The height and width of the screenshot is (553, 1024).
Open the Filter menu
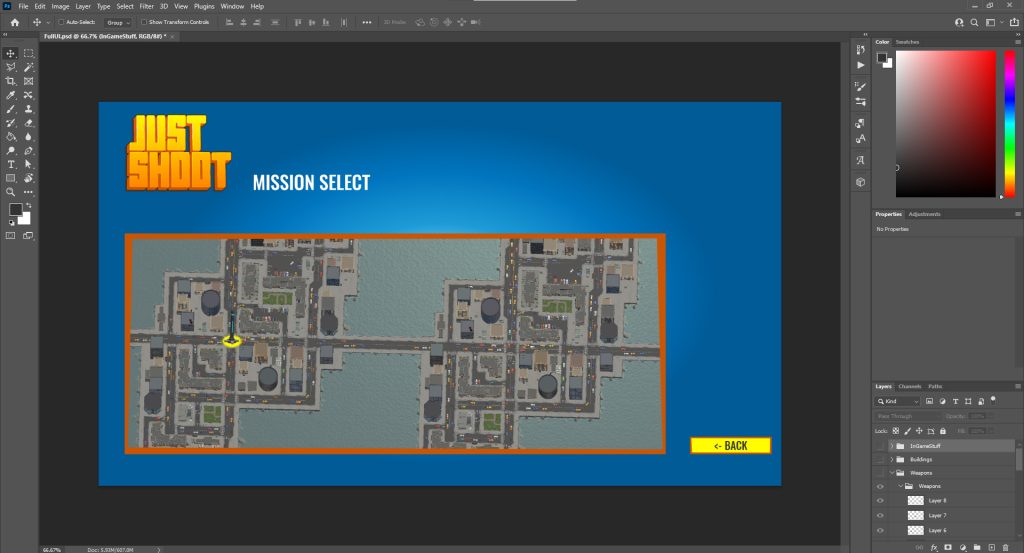[x=146, y=6]
